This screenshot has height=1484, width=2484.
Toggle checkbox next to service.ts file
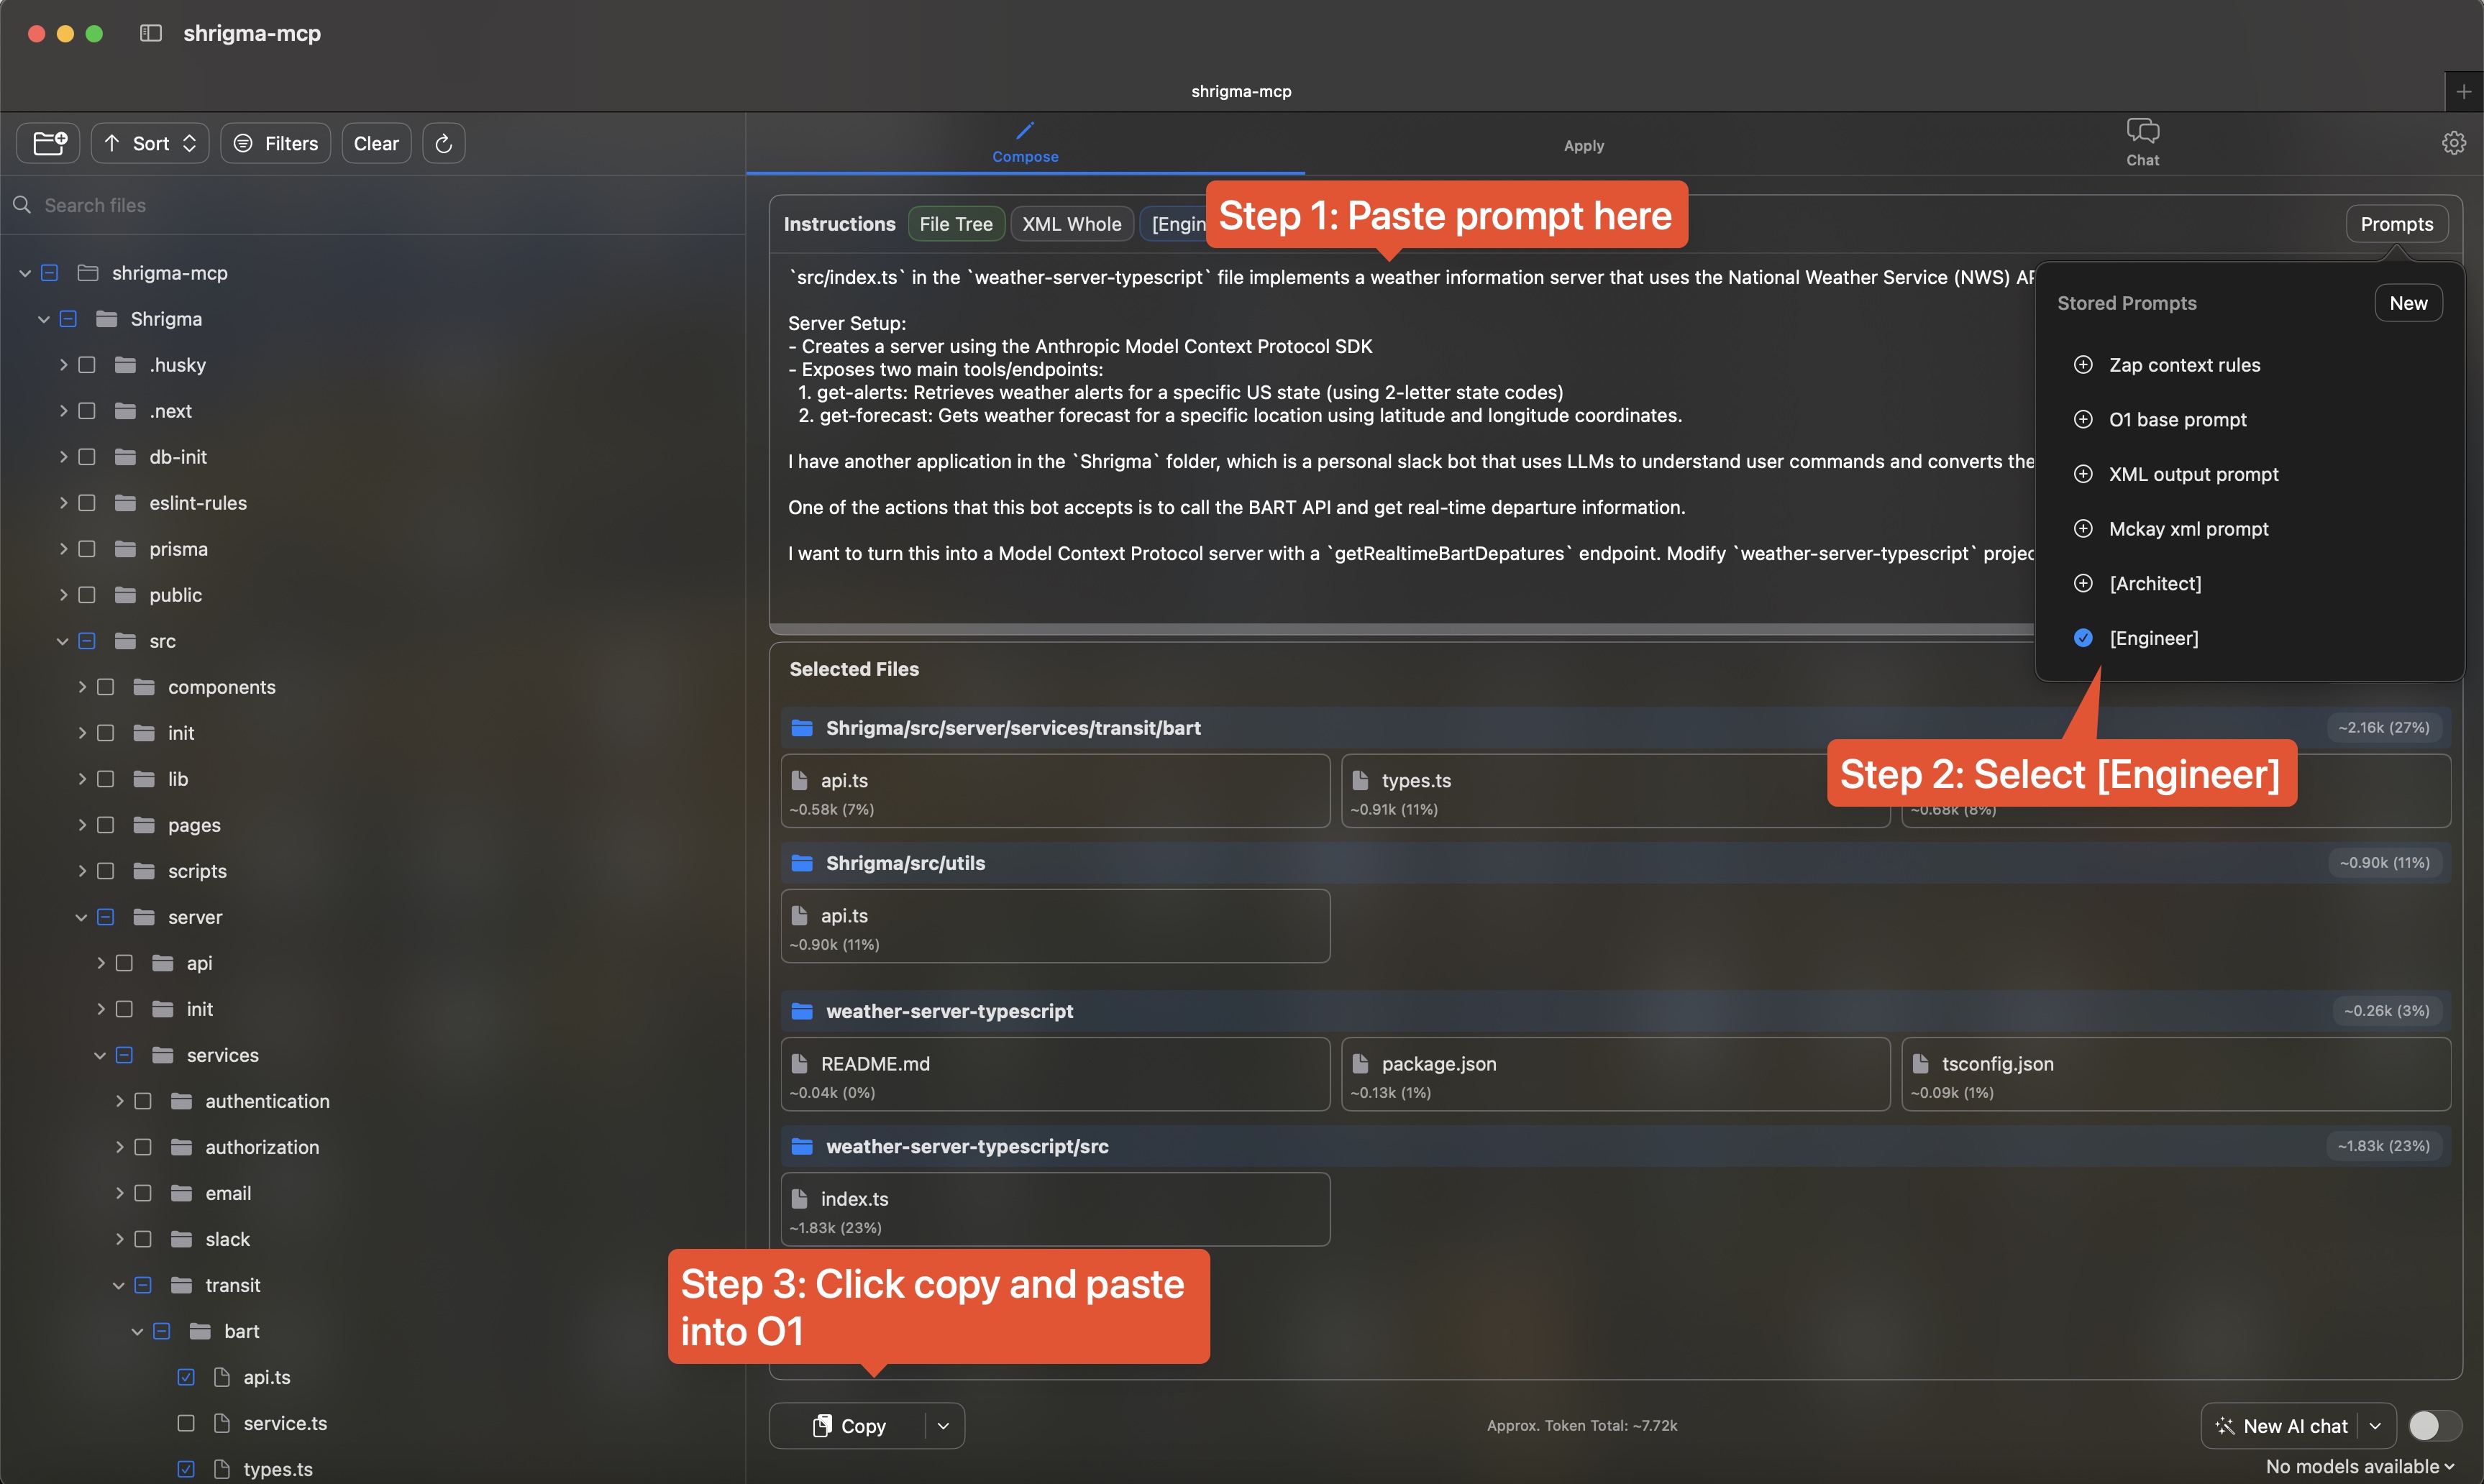pyautogui.click(x=183, y=1422)
